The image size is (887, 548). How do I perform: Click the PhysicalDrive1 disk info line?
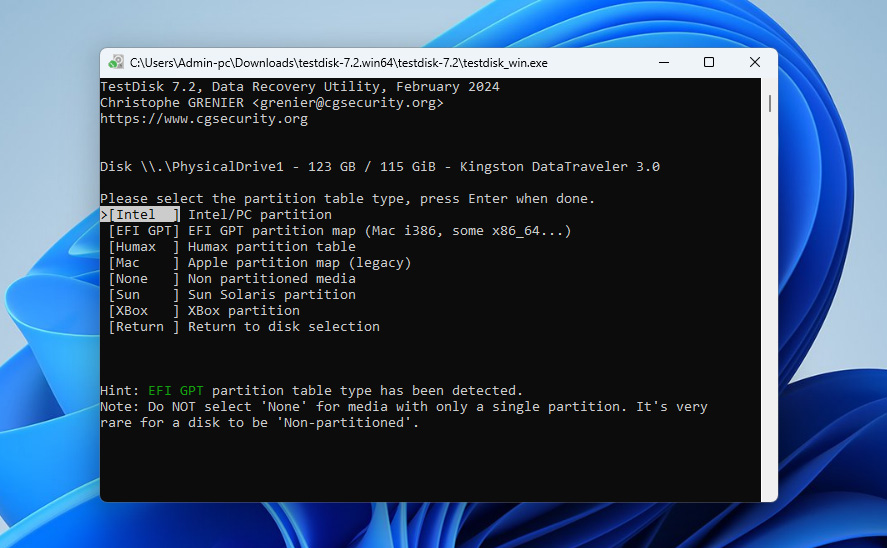(x=380, y=167)
